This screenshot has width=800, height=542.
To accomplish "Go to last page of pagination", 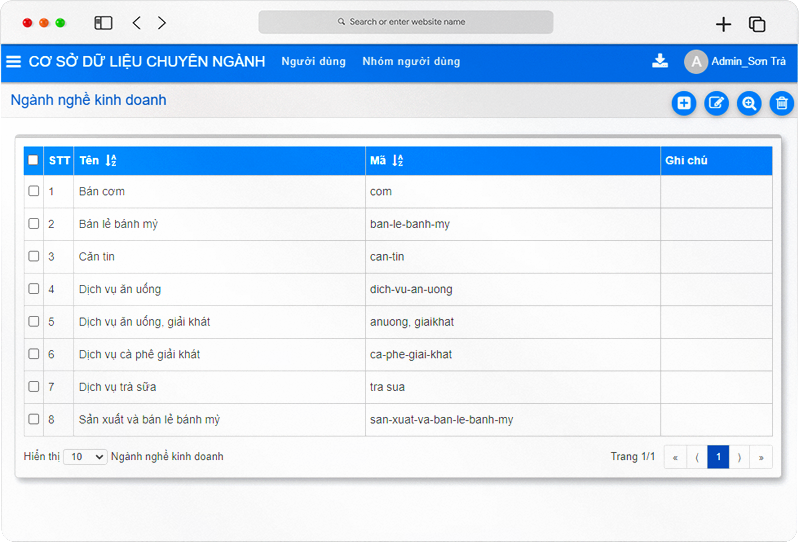I will coord(761,457).
